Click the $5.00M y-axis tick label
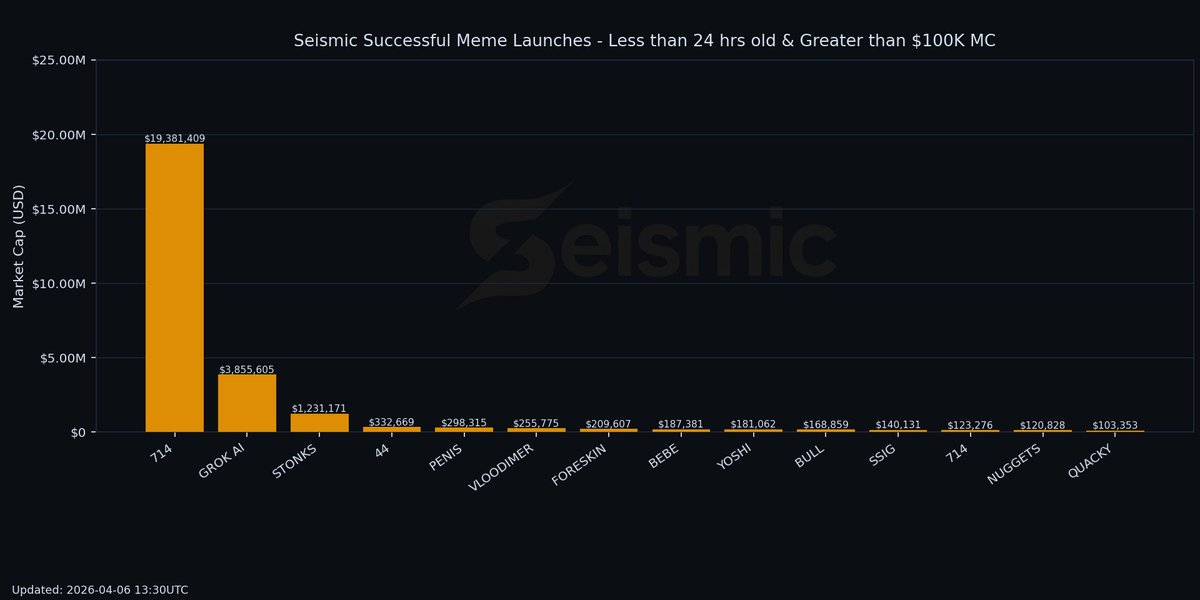The image size is (1200, 600). [x=63, y=358]
